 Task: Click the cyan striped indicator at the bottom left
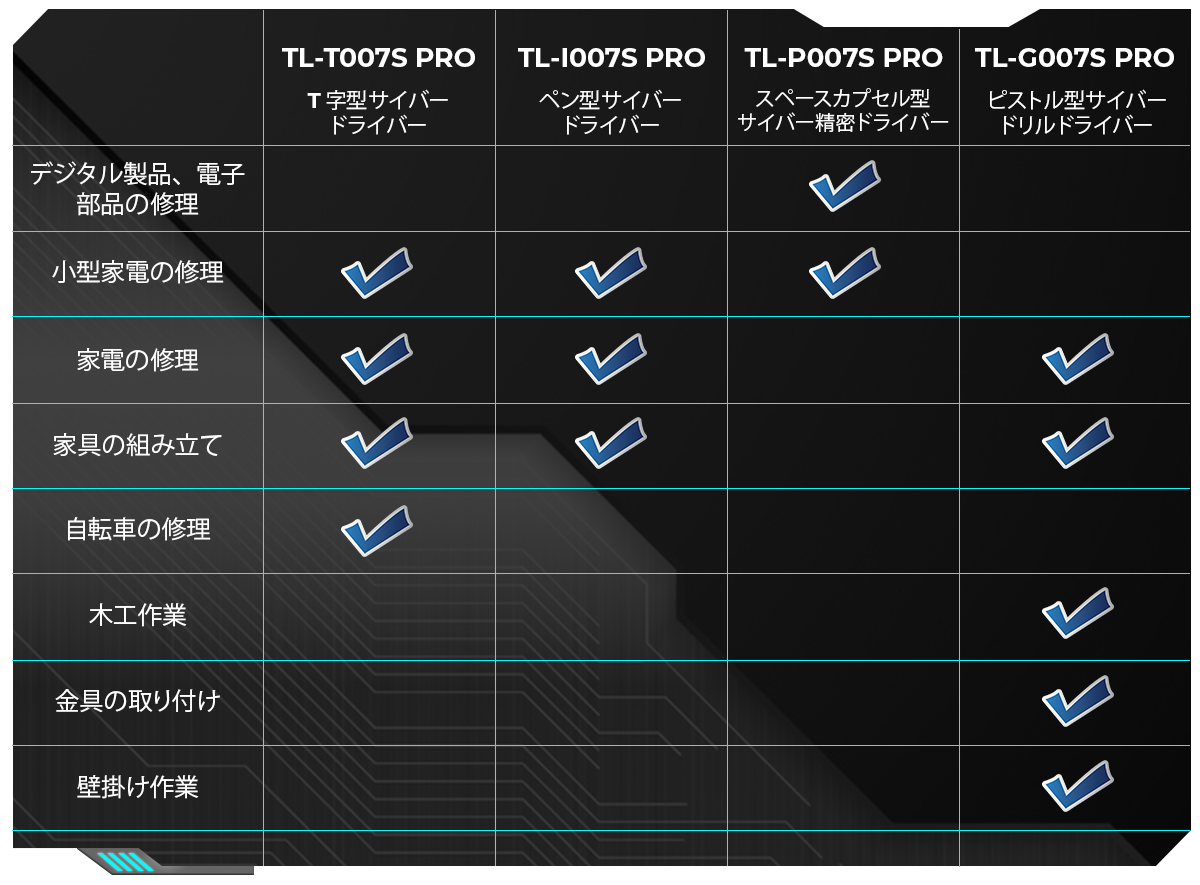[x=125, y=861]
